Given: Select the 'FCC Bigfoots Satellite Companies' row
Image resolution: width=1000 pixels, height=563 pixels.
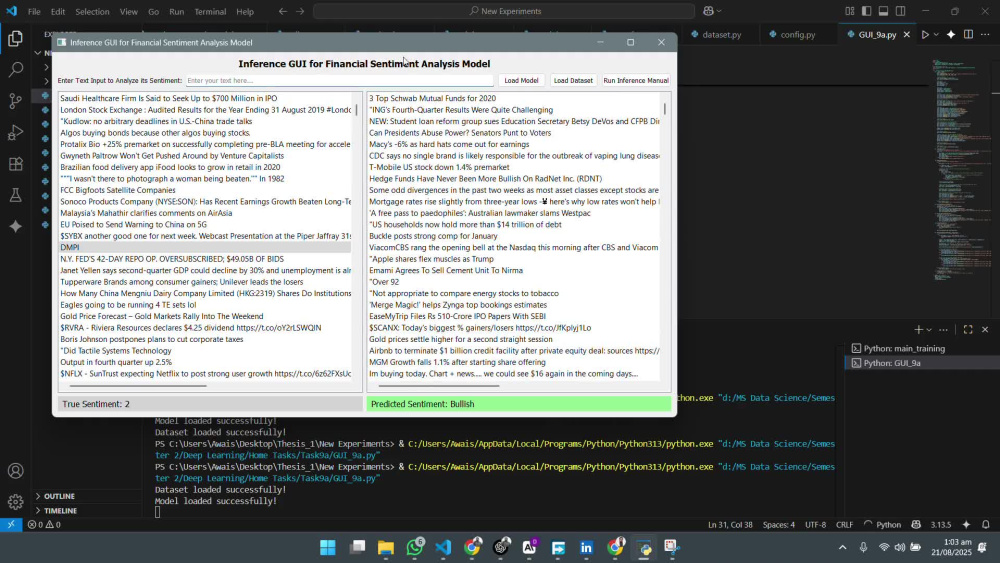Looking at the screenshot, I should (x=205, y=190).
